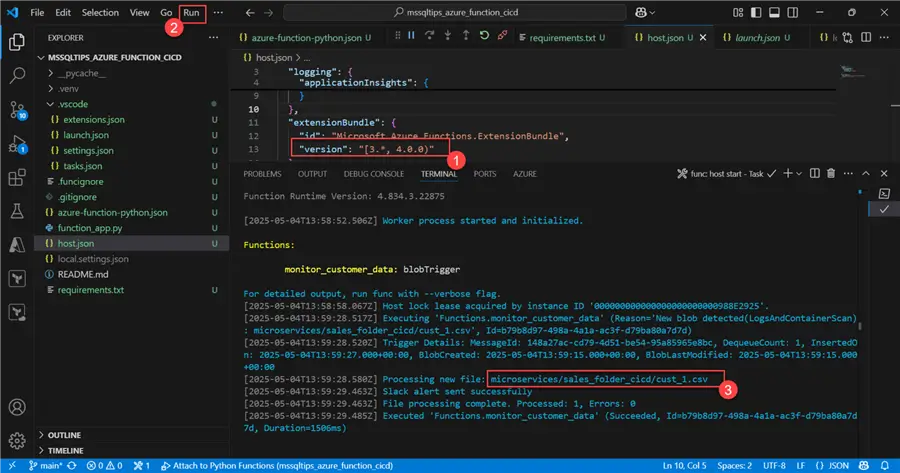900x473 pixels.
Task: Open the Extensions view icon
Action: 17,177
